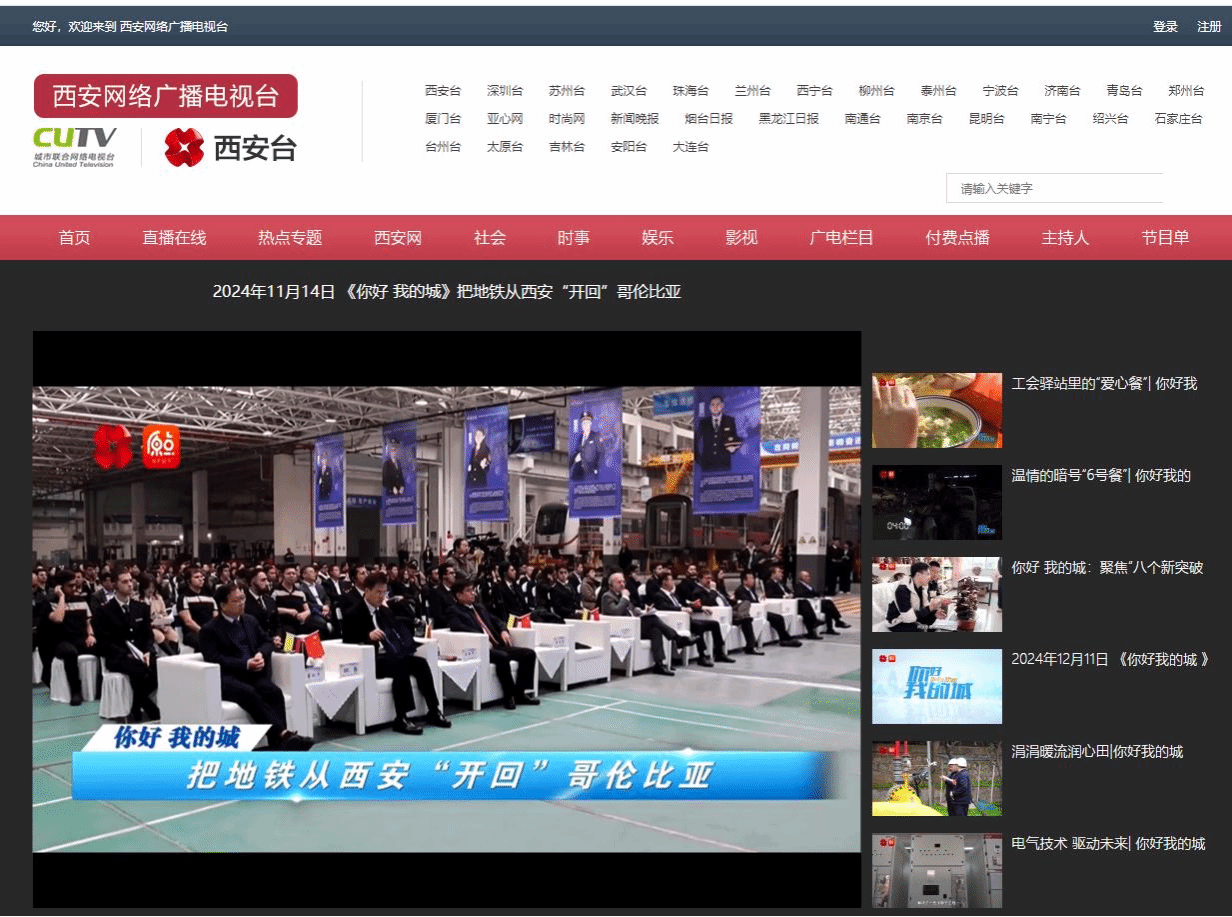The width and height of the screenshot is (1232, 917).
Task: Open the 电气技术 驱动未来 video thumbnail
Action: pos(936,870)
